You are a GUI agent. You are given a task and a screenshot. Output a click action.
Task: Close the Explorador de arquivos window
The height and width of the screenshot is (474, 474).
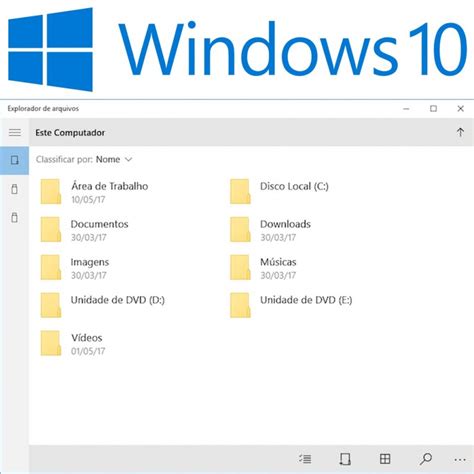tap(460, 109)
